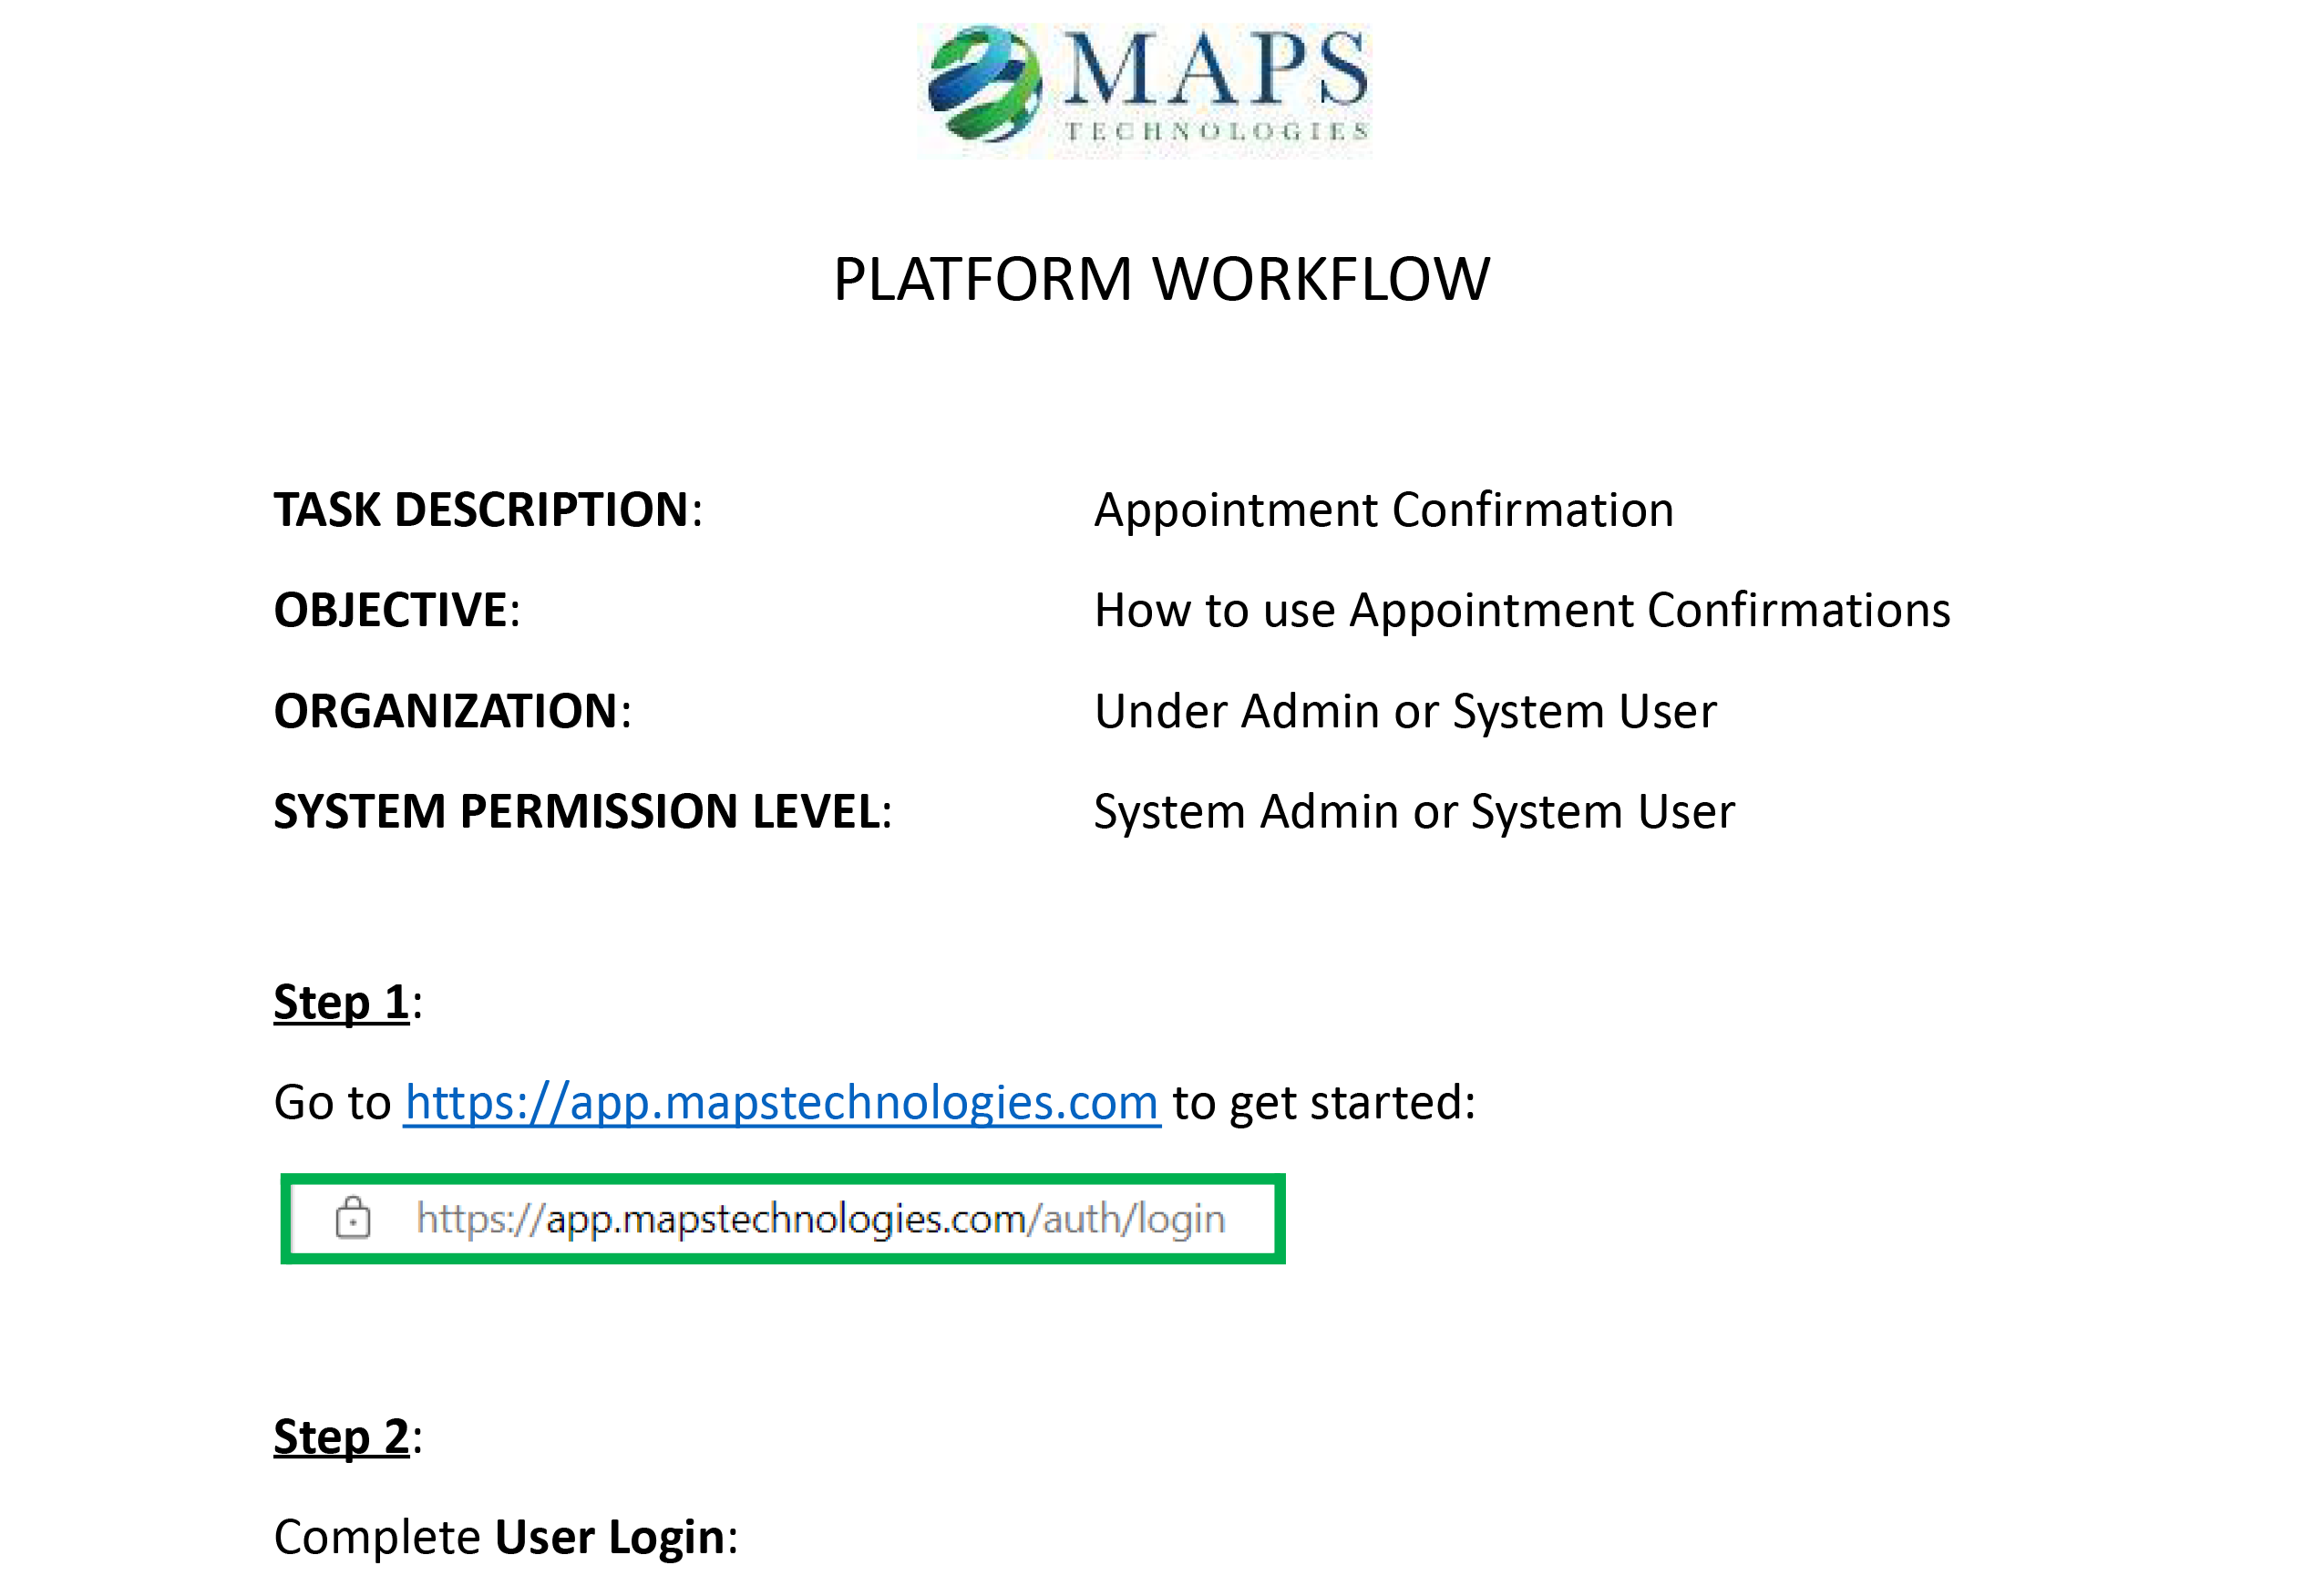Click the Appointment Confirmation text
Viewport: 2324px width, 1586px height.
click(x=1383, y=510)
